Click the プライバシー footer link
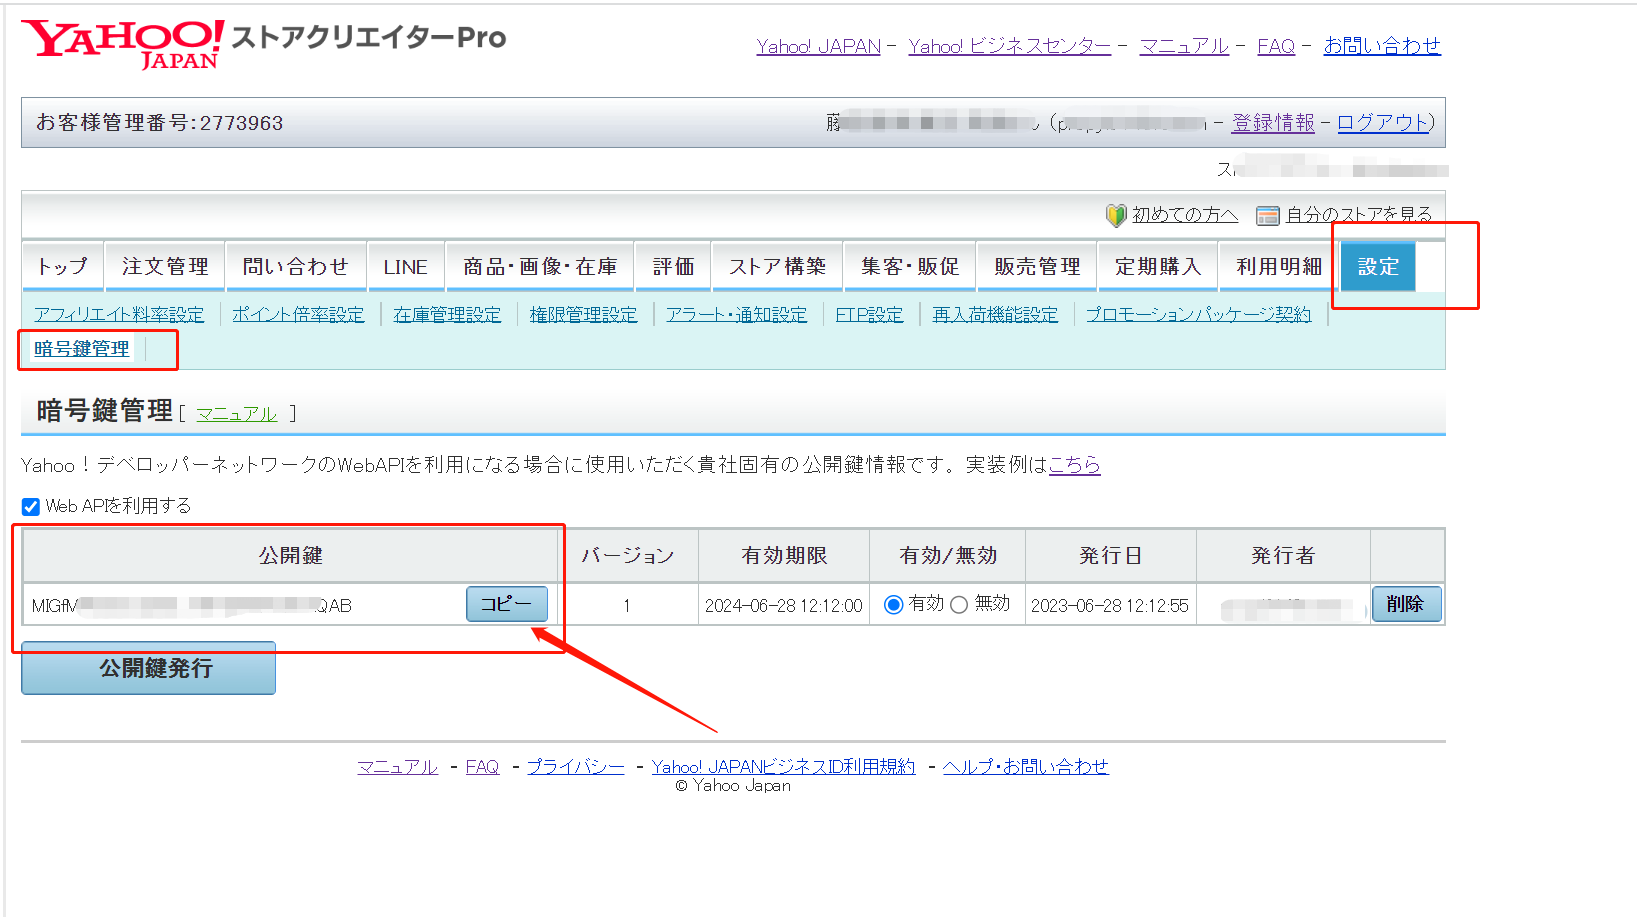Viewport: 1637px width, 917px height. point(576,767)
